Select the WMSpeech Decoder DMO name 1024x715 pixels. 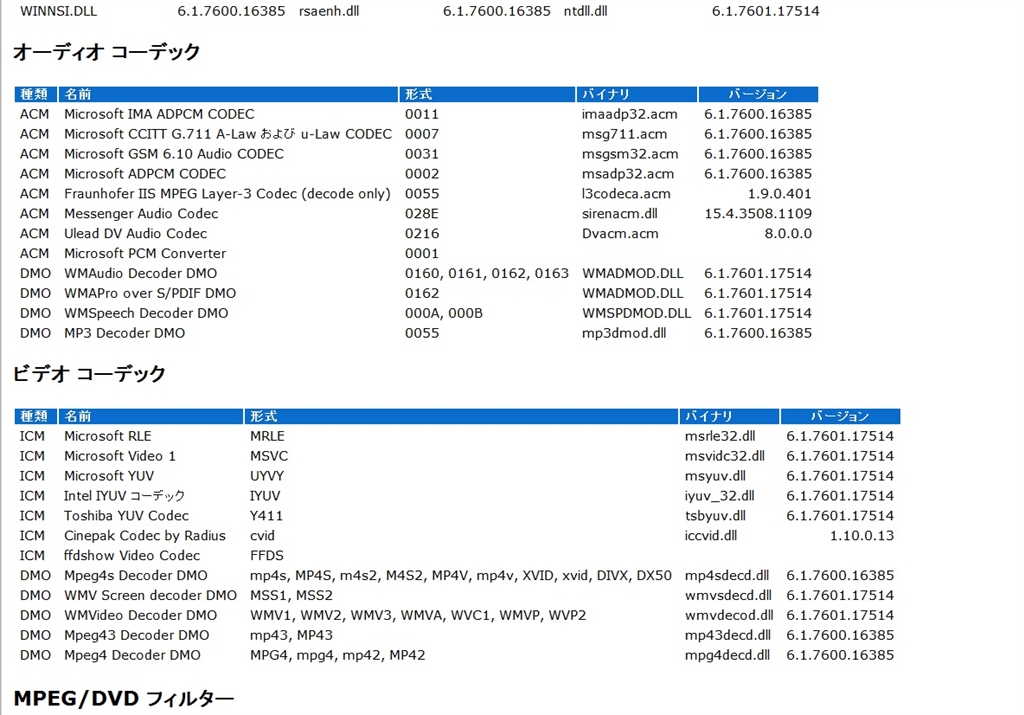[146, 313]
